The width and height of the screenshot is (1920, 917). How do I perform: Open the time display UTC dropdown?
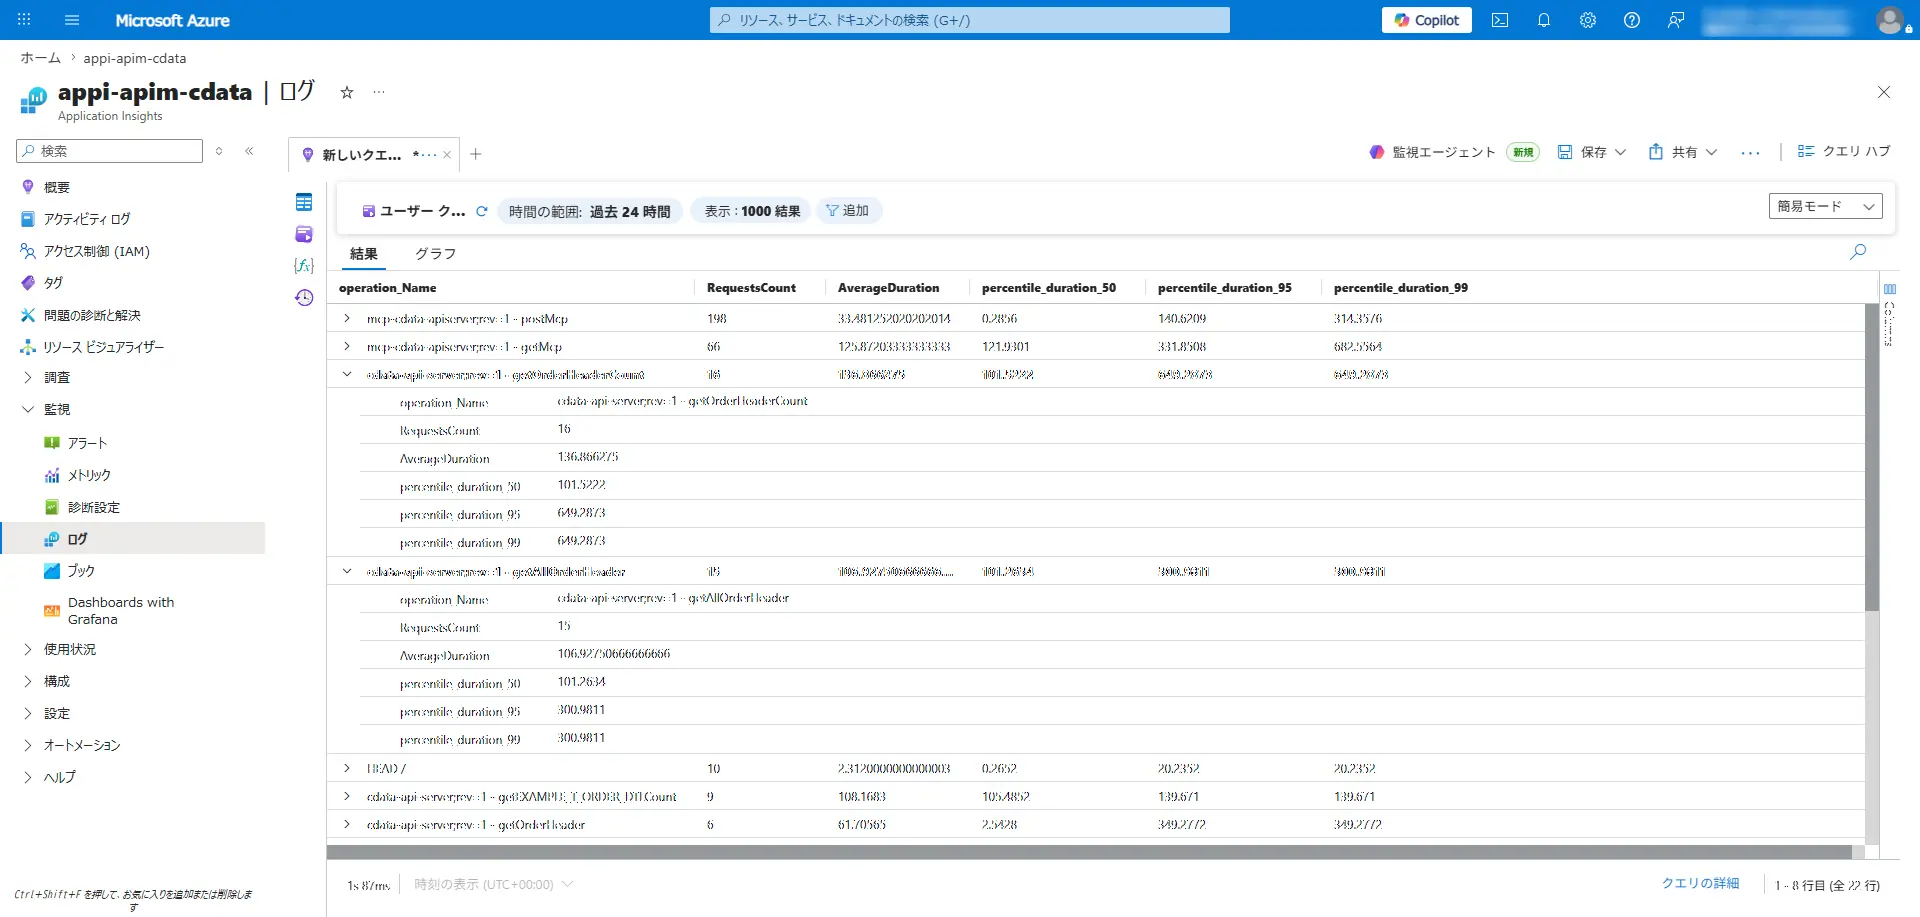[x=494, y=885]
